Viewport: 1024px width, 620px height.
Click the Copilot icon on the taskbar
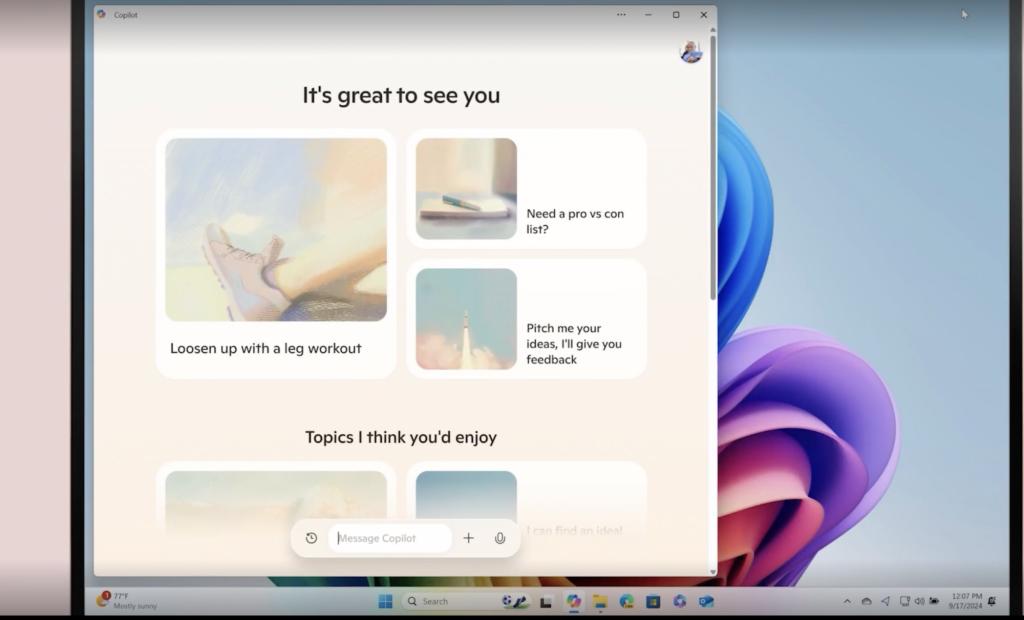pos(574,601)
